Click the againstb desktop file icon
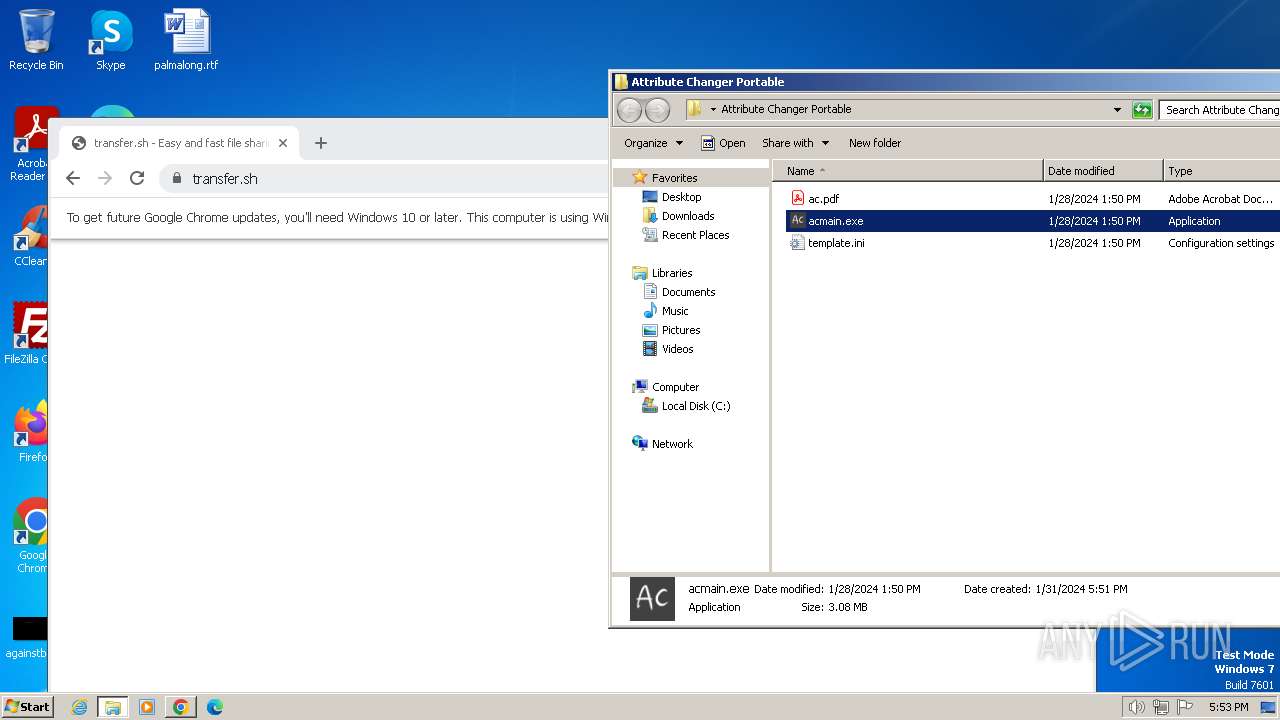The height and width of the screenshot is (720, 1280). click(x=28, y=637)
